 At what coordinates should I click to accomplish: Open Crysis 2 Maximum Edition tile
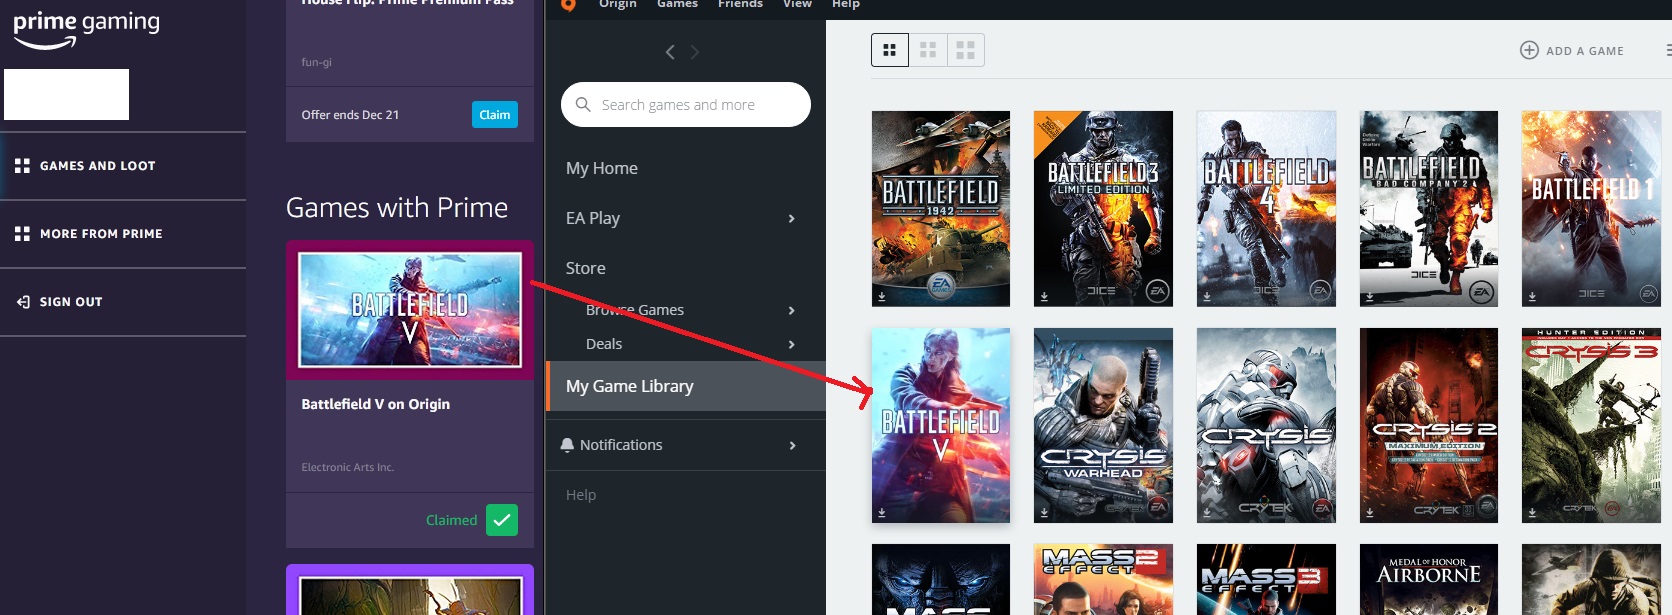coord(1429,425)
